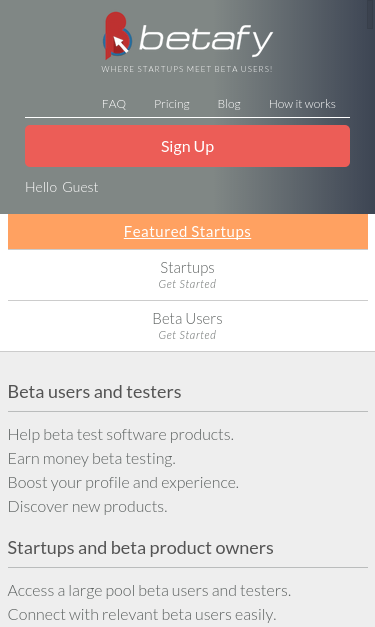This screenshot has height=627, width=375.
Task: Click the scrollbar thumb at page top
Action: [x=371, y=14]
